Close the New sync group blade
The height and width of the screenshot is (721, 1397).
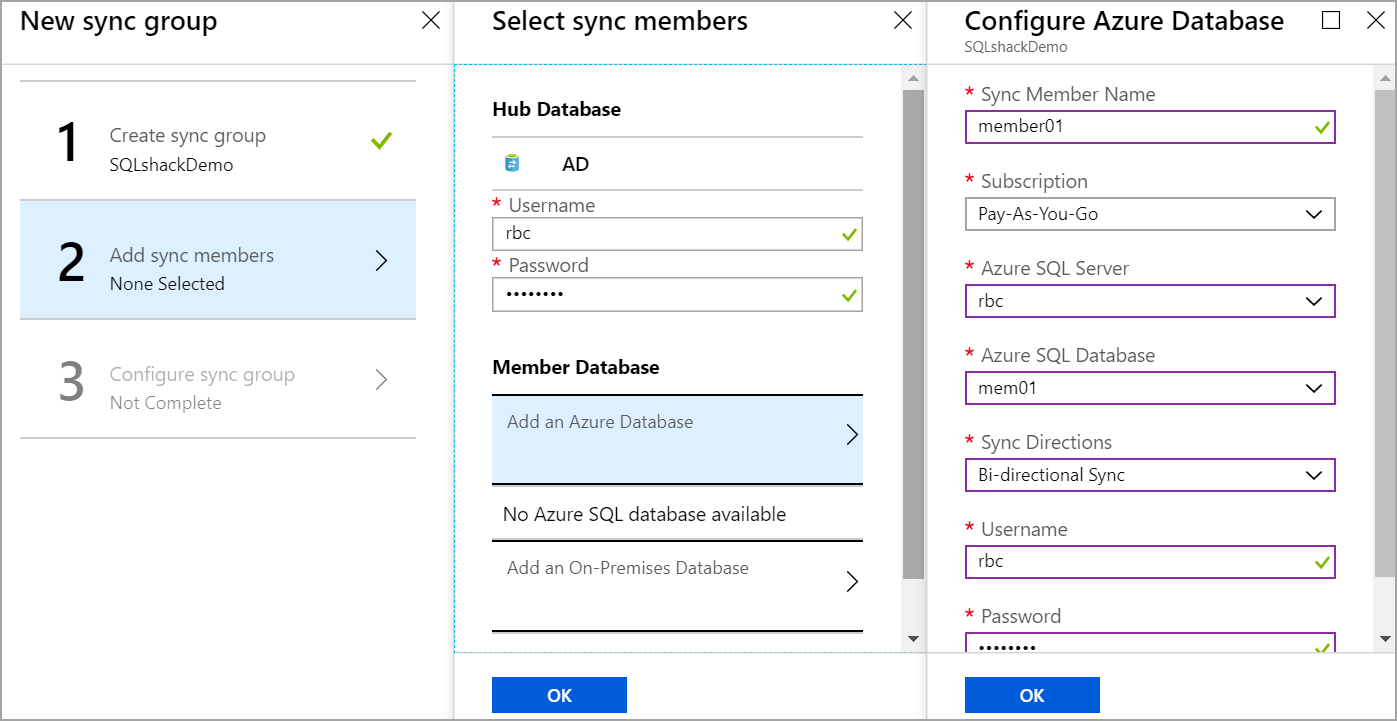click(x=431, y=21)
